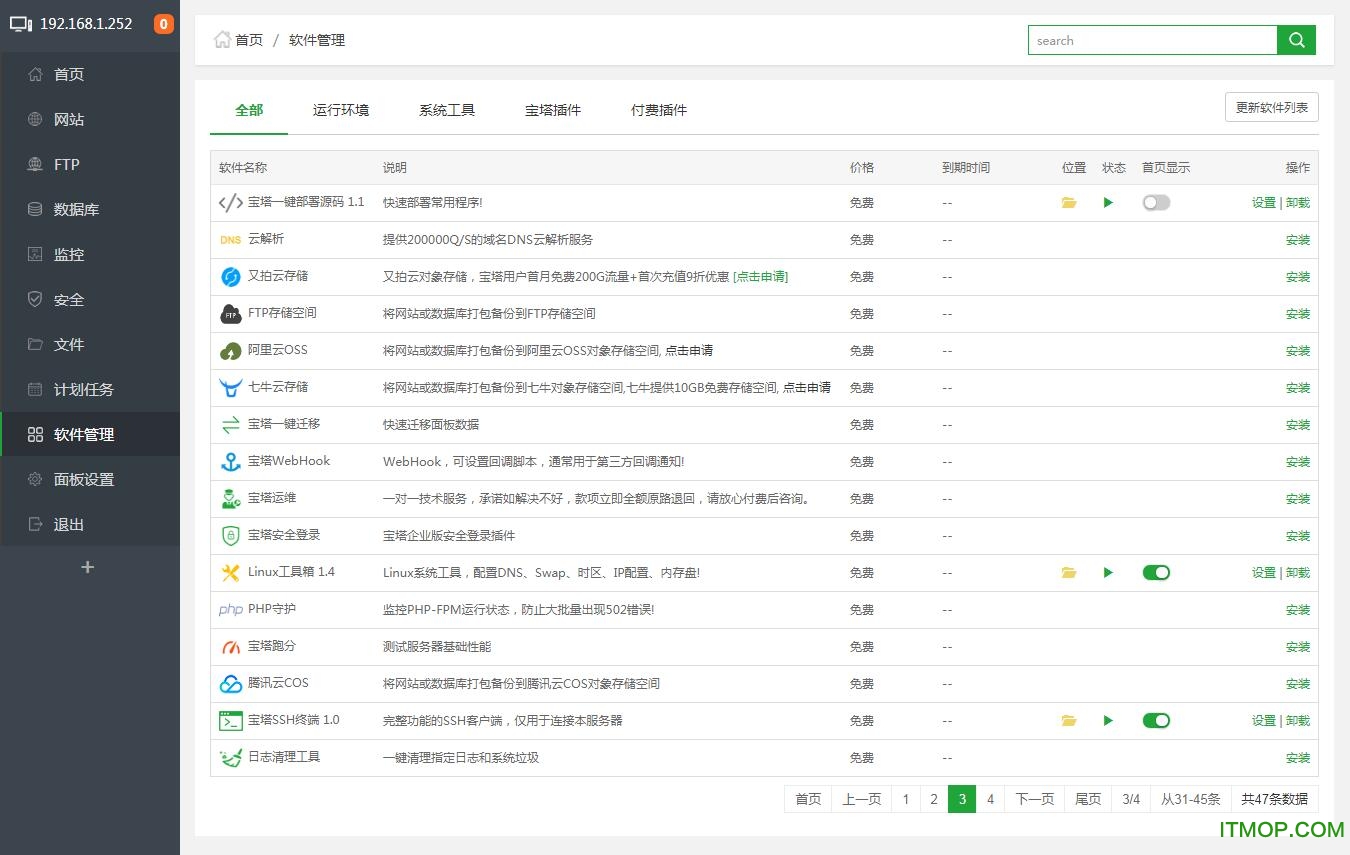Switch to the 付费插件 tab
The width and height of the screenshot is (1350, 855).
tap(658, 111)
